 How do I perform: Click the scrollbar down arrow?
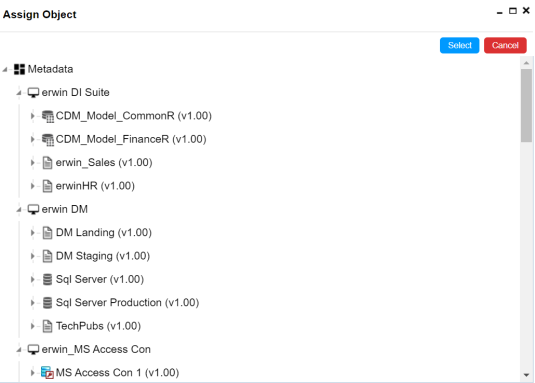[x=526, y=375]
